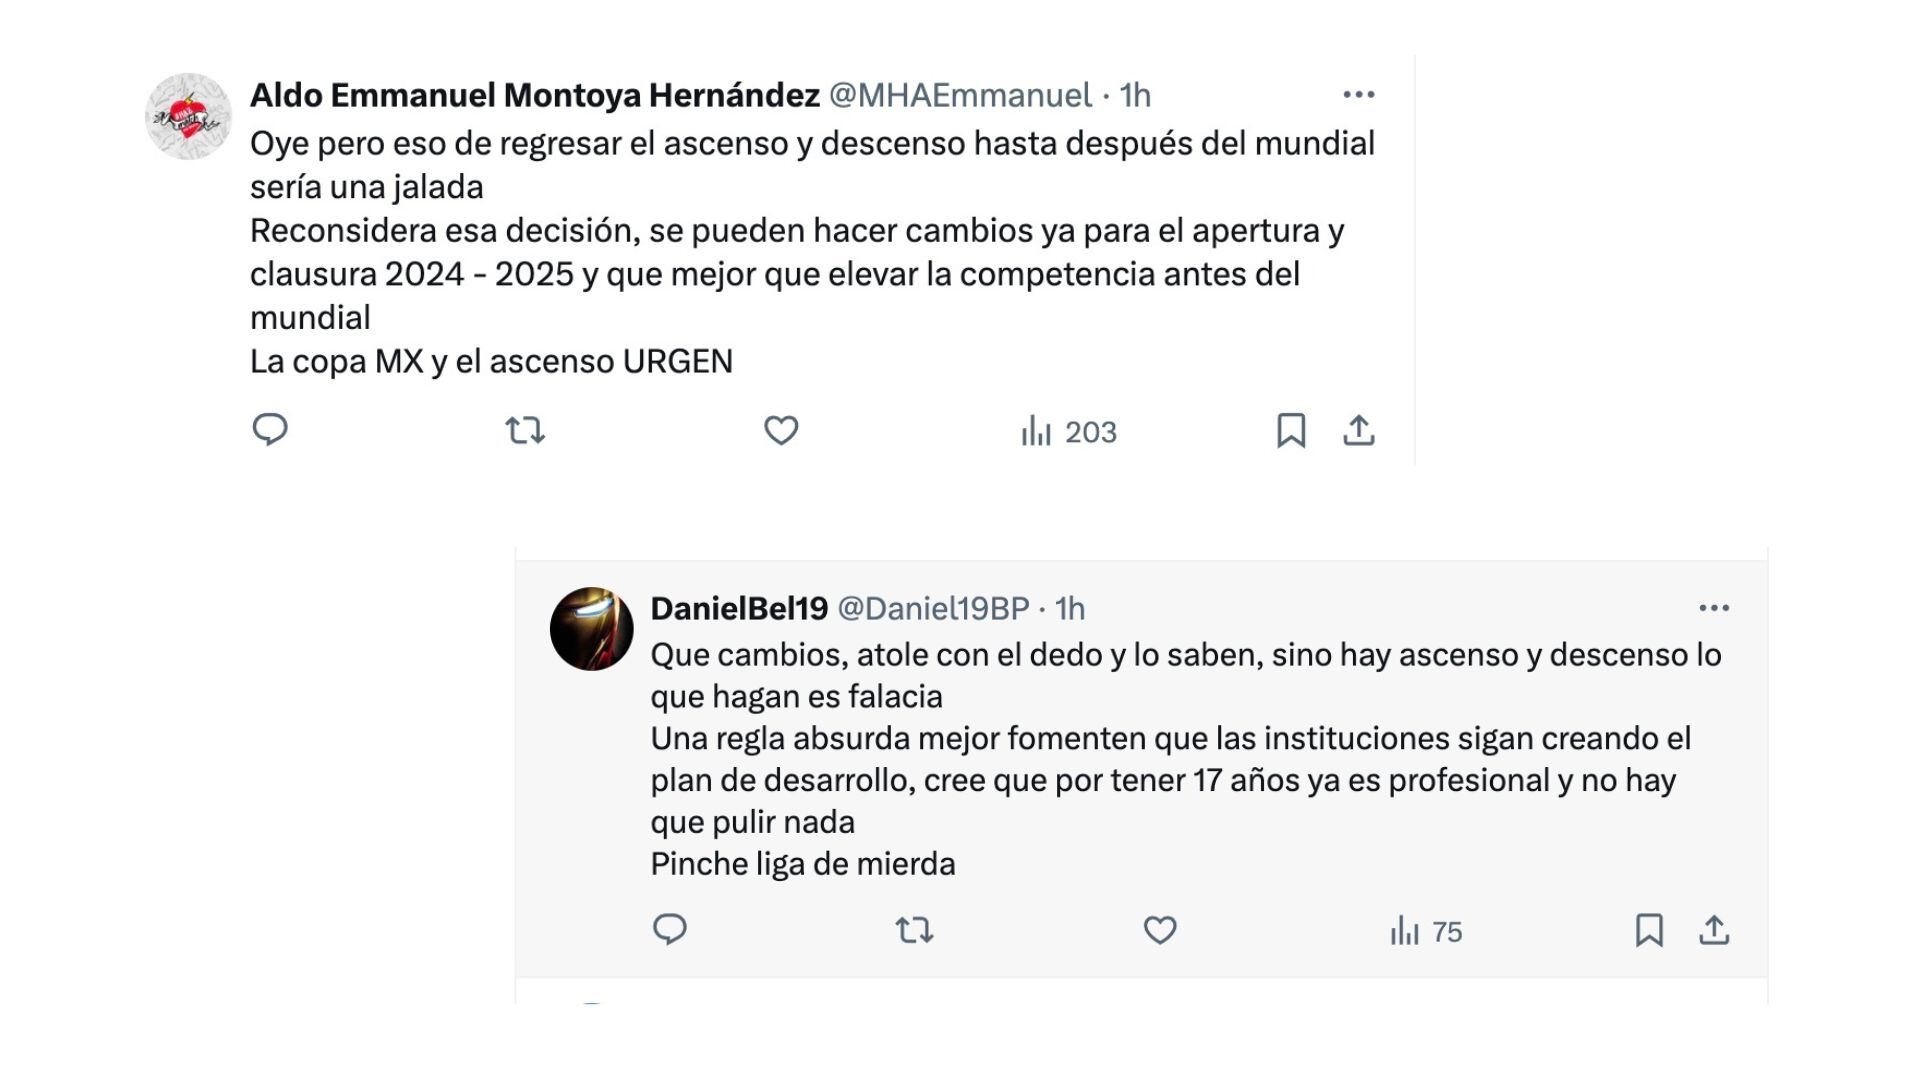Screen dimensions: 1920x1080
Task: Open Aldo Emmanuel's 1h timestamp
Action: (1135, 96)
